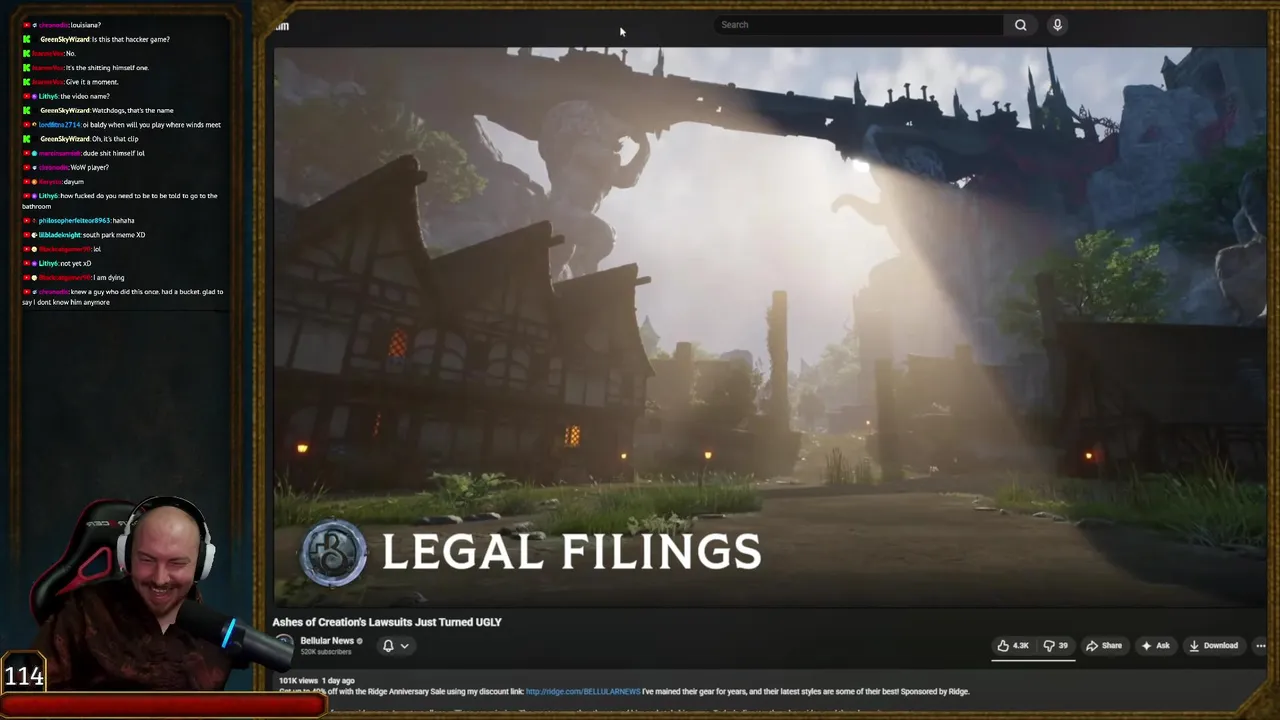Open the Share option for the video
Image resolution: width=1280 pixels, height=720 pixels.
(1104, 646)
